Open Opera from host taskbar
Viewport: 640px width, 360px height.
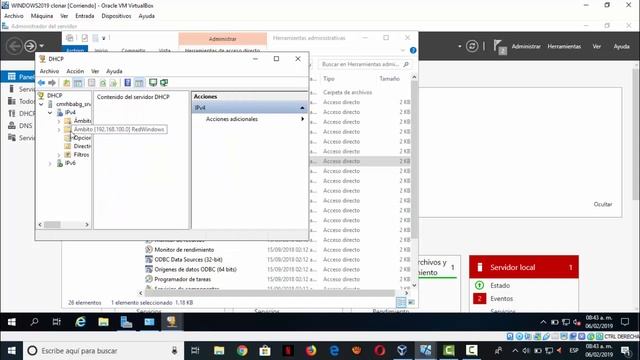380,351
